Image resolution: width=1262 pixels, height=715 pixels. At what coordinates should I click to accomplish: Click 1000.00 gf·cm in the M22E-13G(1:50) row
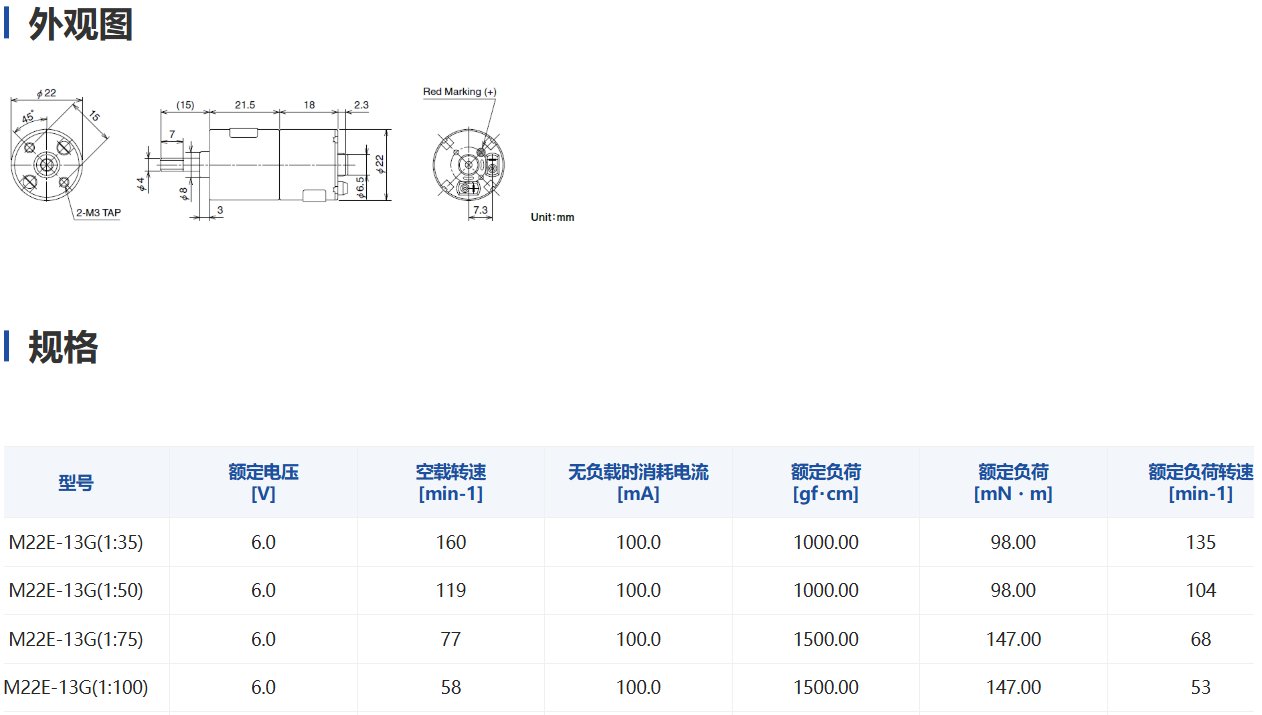pyautogui.click(x=826, y=590)
